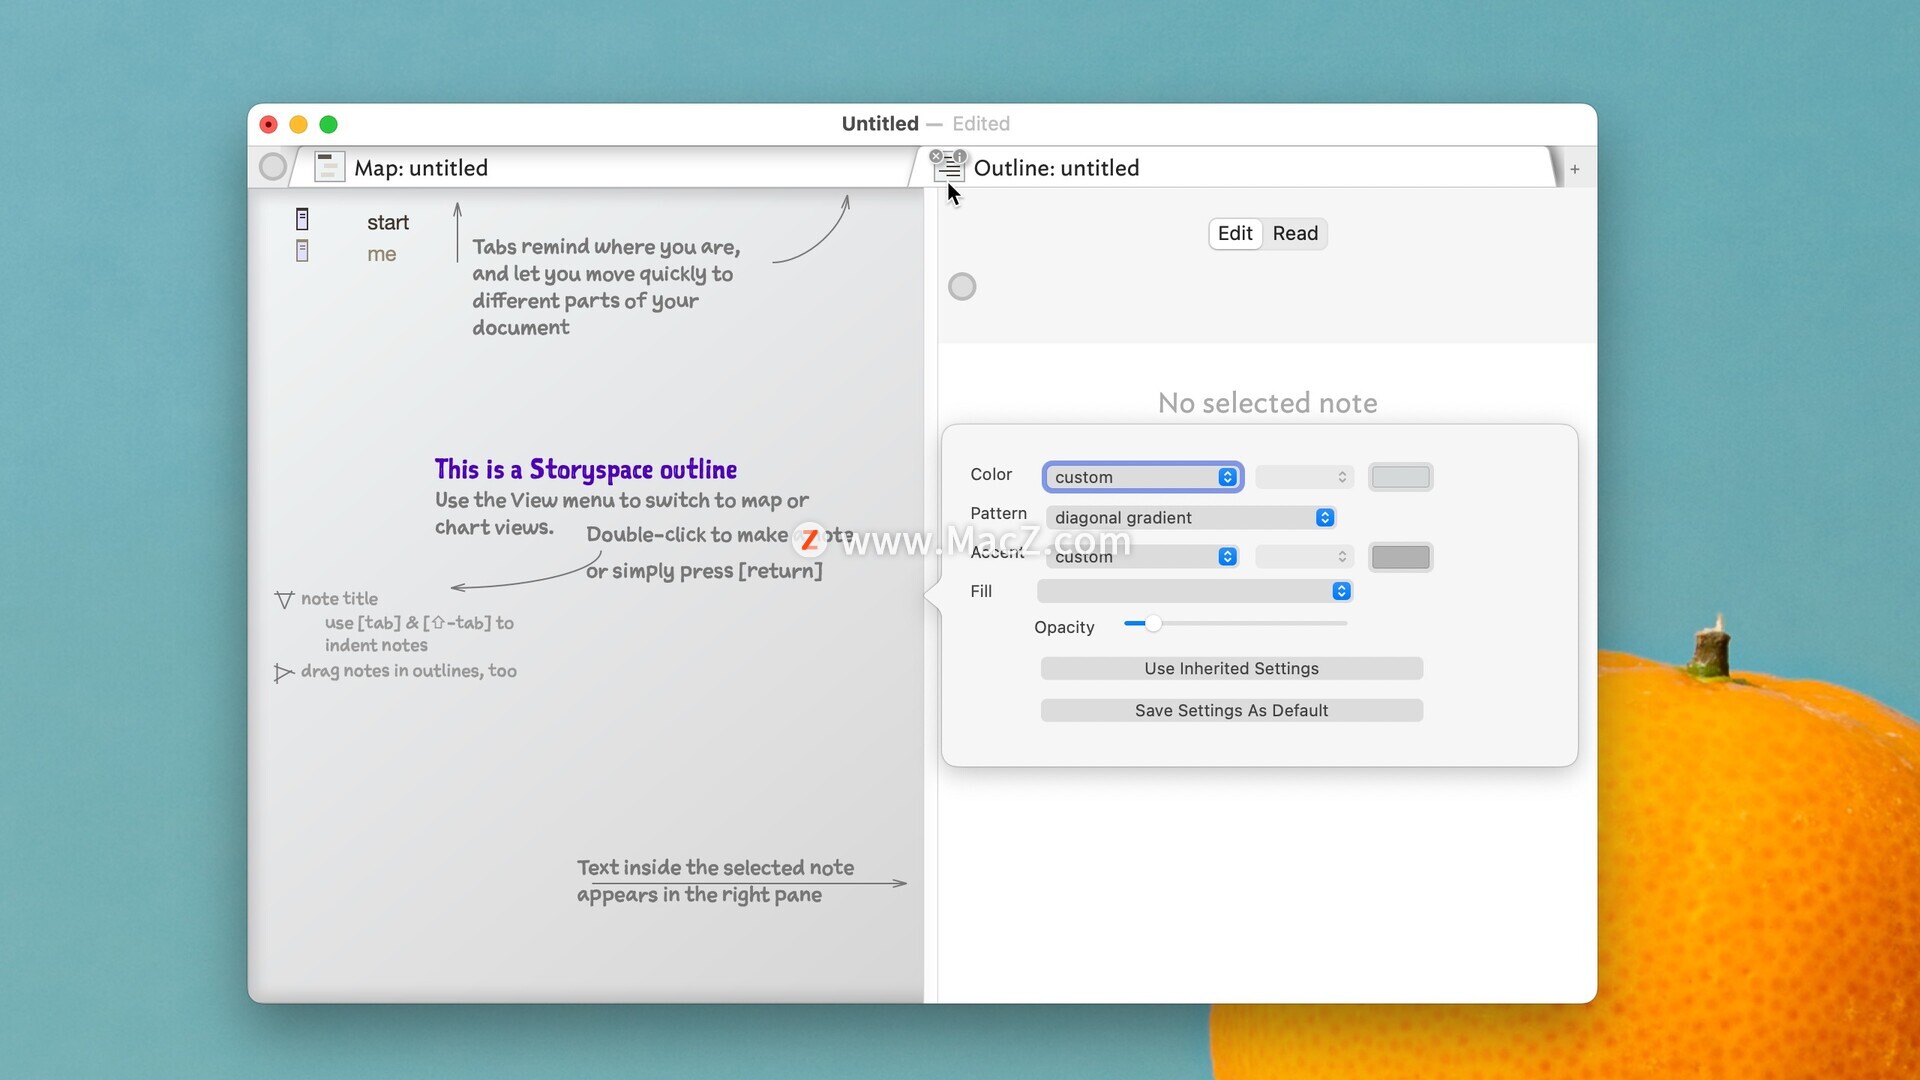Expand the 'drag notes in outlines' triangle

pyautogui.click(x=284, y=673)
